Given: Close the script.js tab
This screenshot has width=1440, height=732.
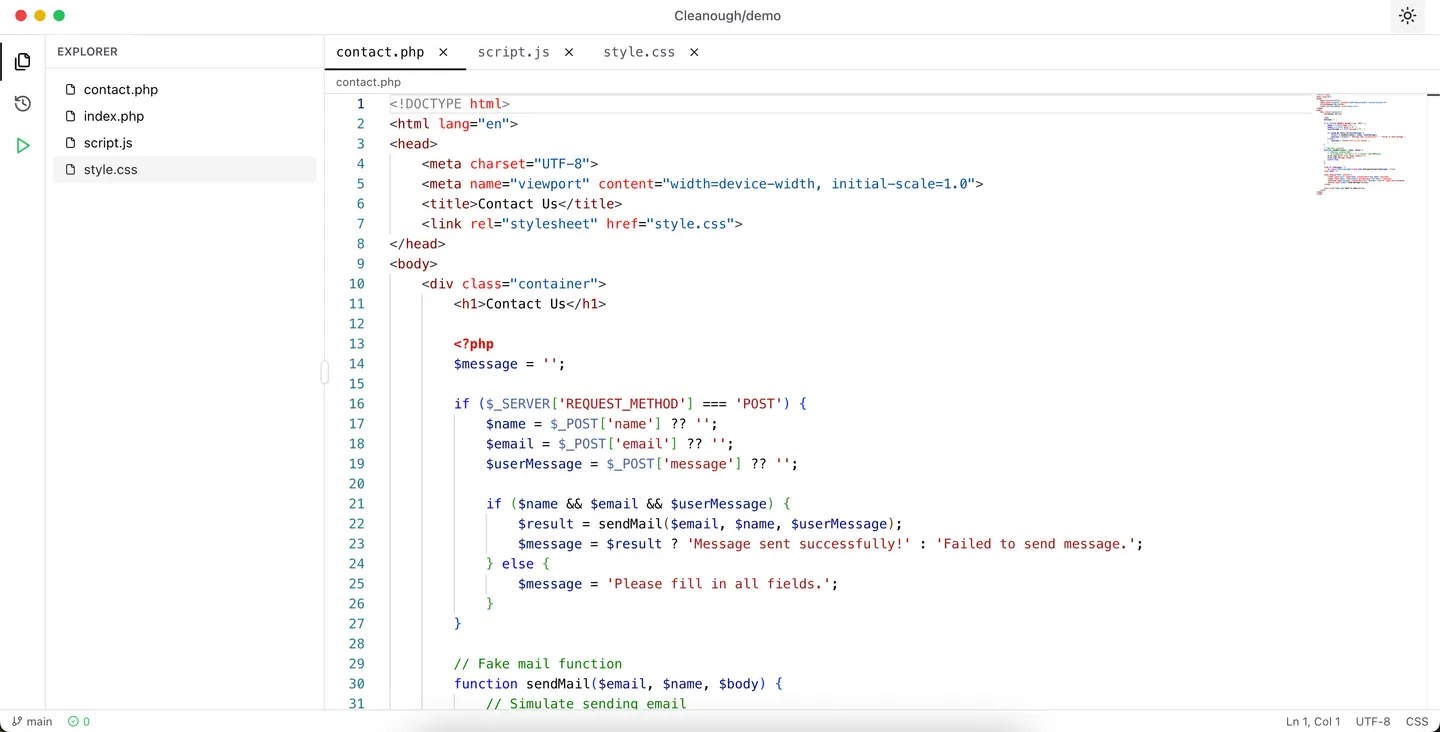Looking at the screenshot, I should click(569, 52).
